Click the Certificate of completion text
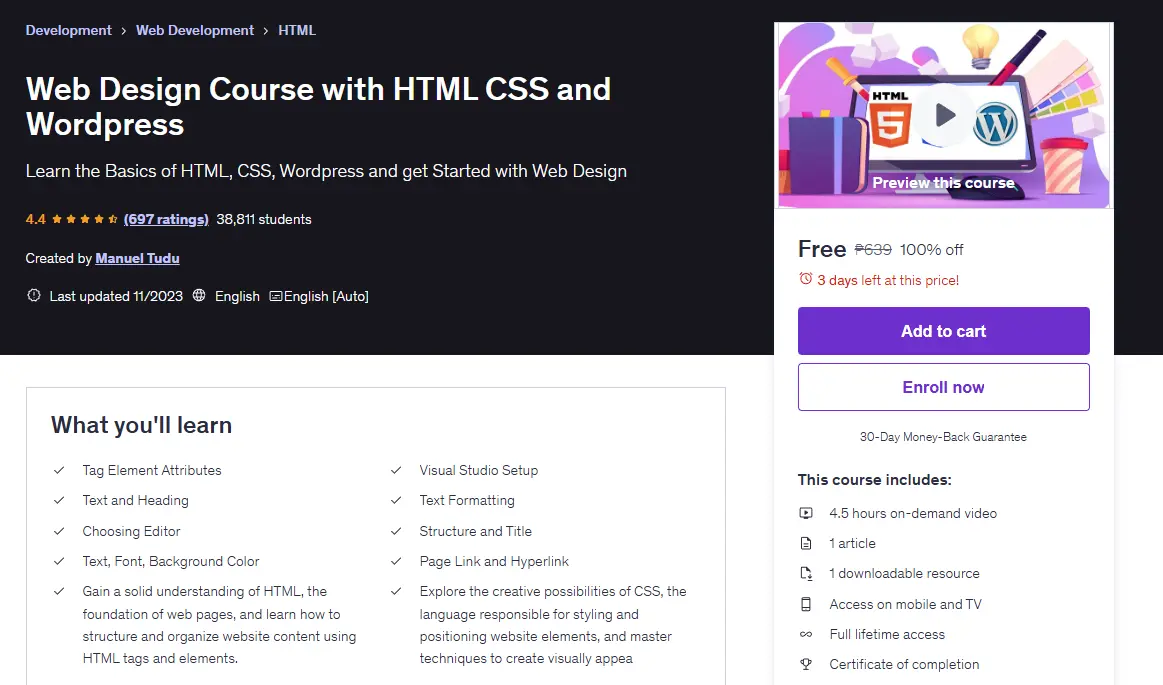The image size is (1163, 685). [x=904, y=664]
